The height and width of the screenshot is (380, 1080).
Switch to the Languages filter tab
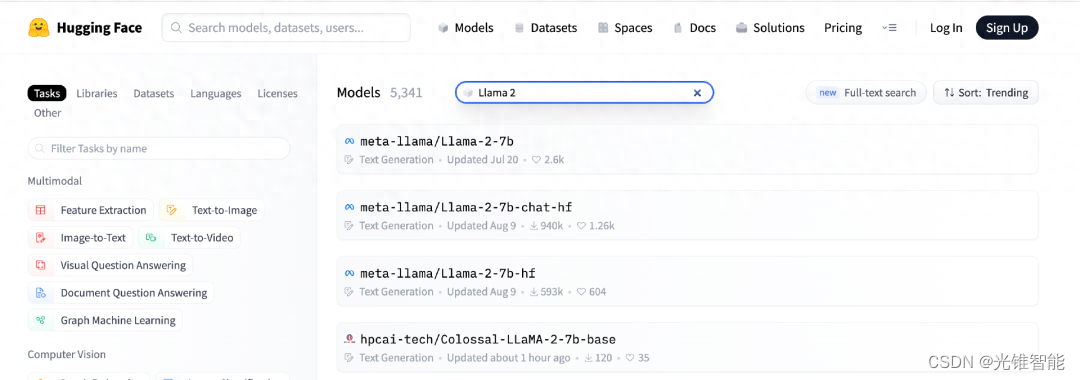pos(216,94)
